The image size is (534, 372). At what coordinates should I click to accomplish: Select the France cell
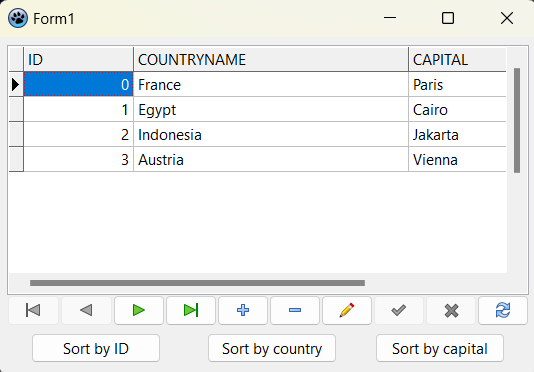pyautogui.click(x=271, y=84)
